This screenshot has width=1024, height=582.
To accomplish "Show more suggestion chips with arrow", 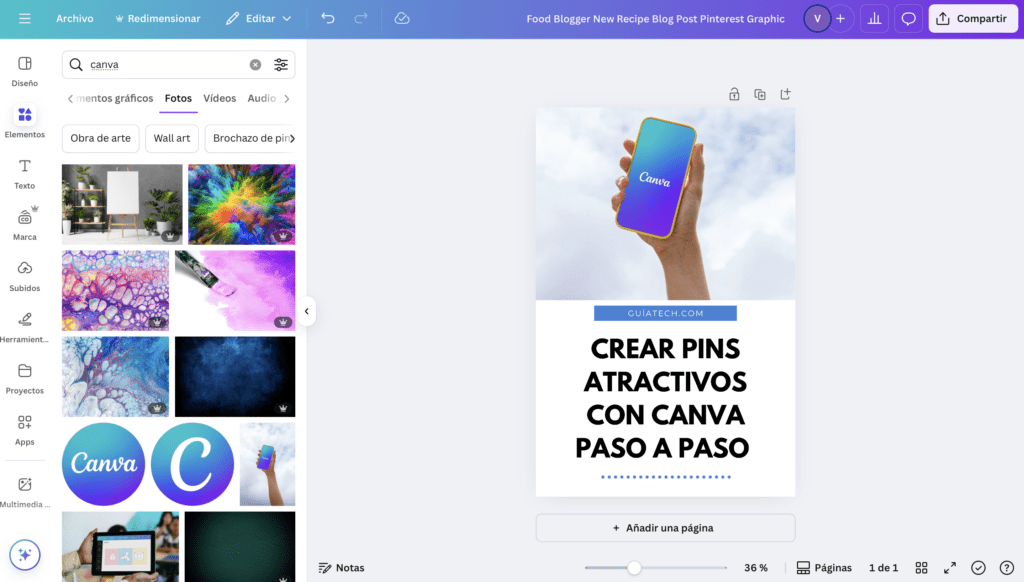I will point(292,138).
